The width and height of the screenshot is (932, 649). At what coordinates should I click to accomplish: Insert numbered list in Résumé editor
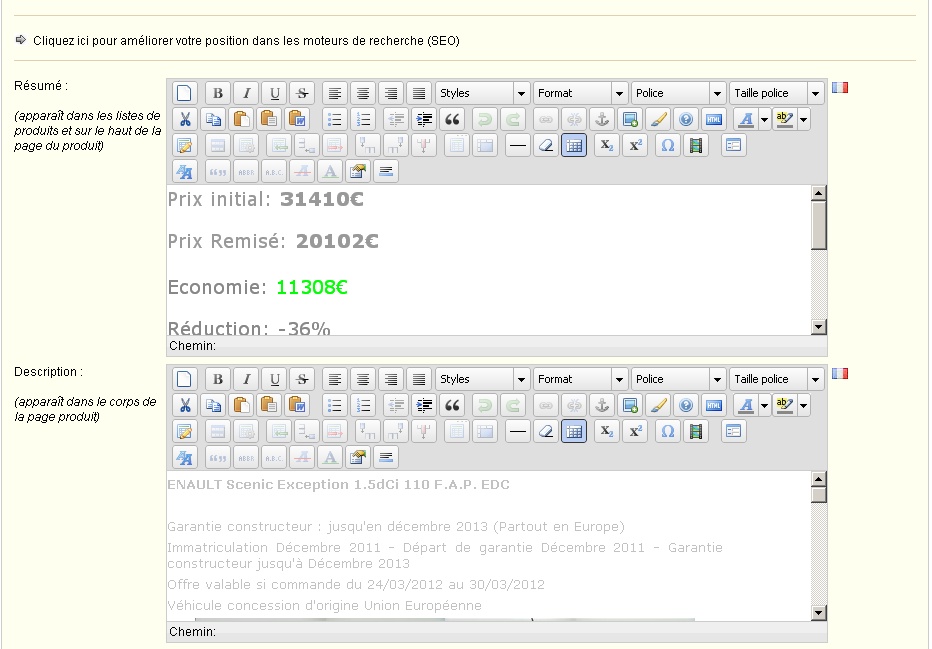[x=363, y=119]
